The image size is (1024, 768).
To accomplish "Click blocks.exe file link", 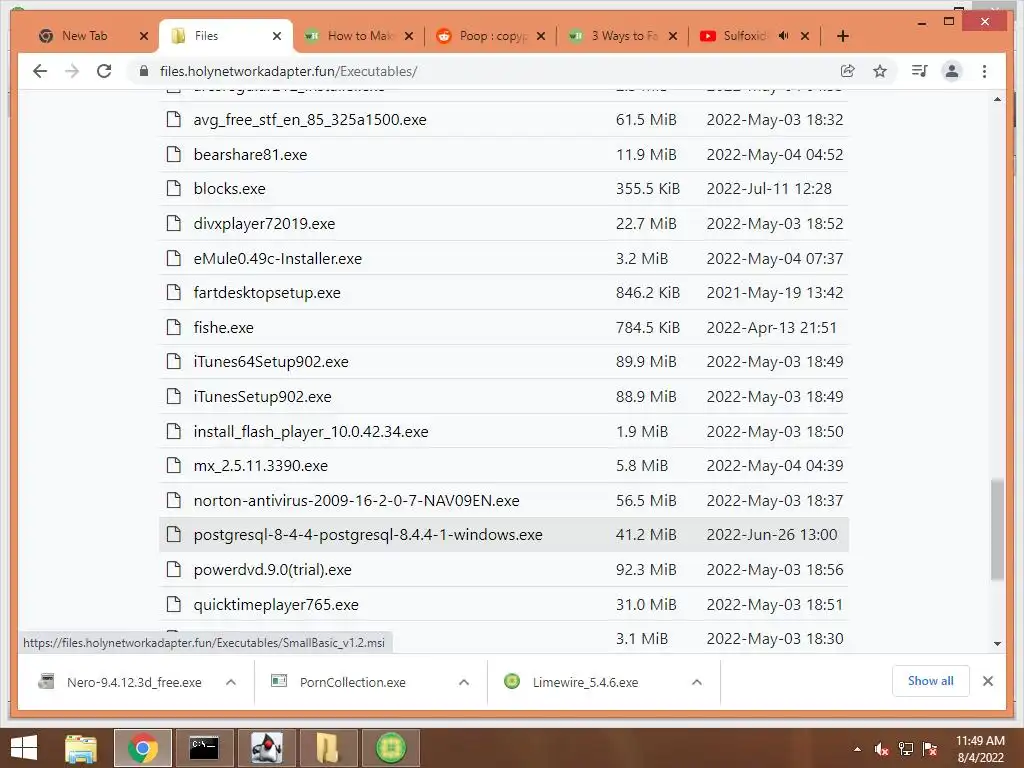I will click(229, 189).
